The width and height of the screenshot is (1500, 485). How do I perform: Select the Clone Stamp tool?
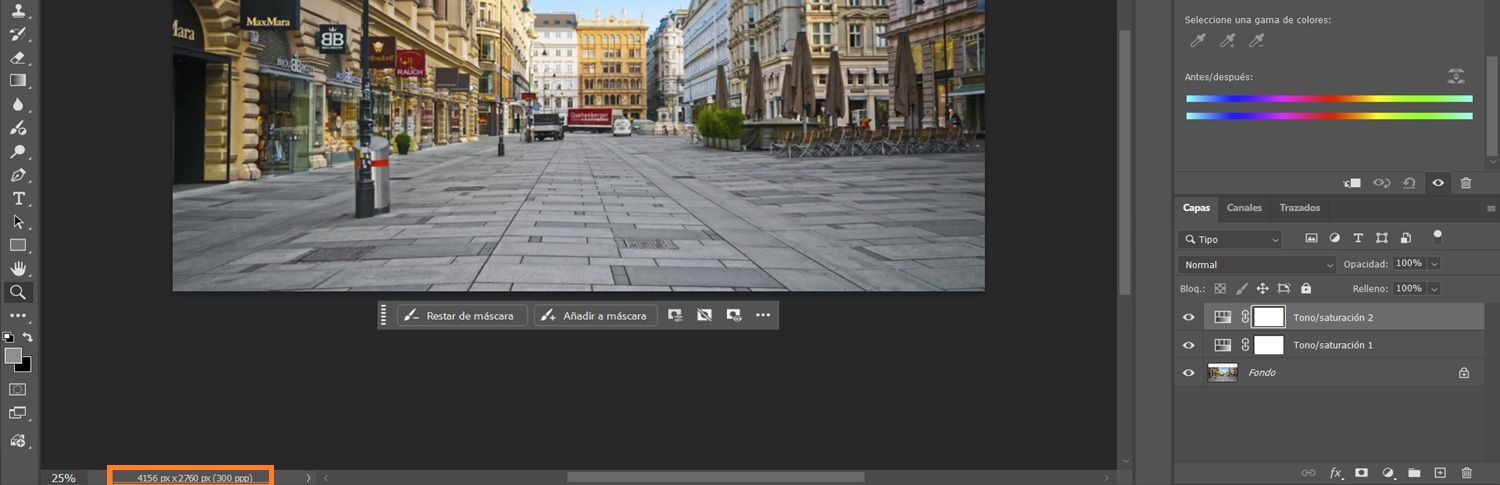click(x=18, y=10)
